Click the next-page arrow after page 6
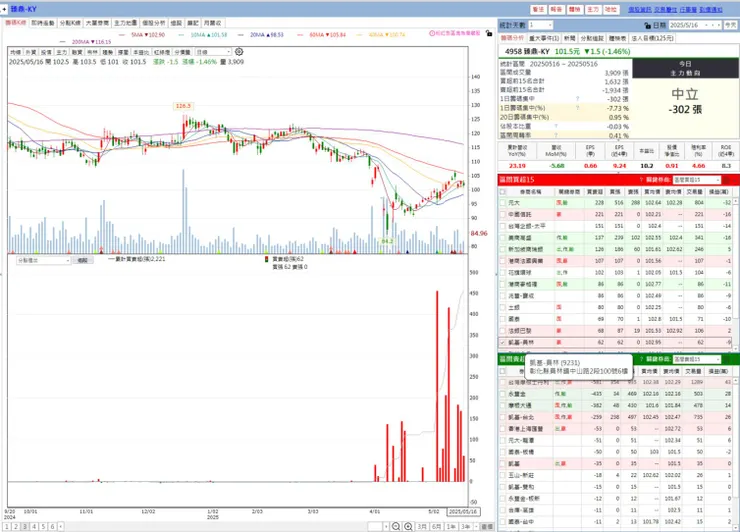The width and height of the screenshot is (740, 532). point(60,526)
